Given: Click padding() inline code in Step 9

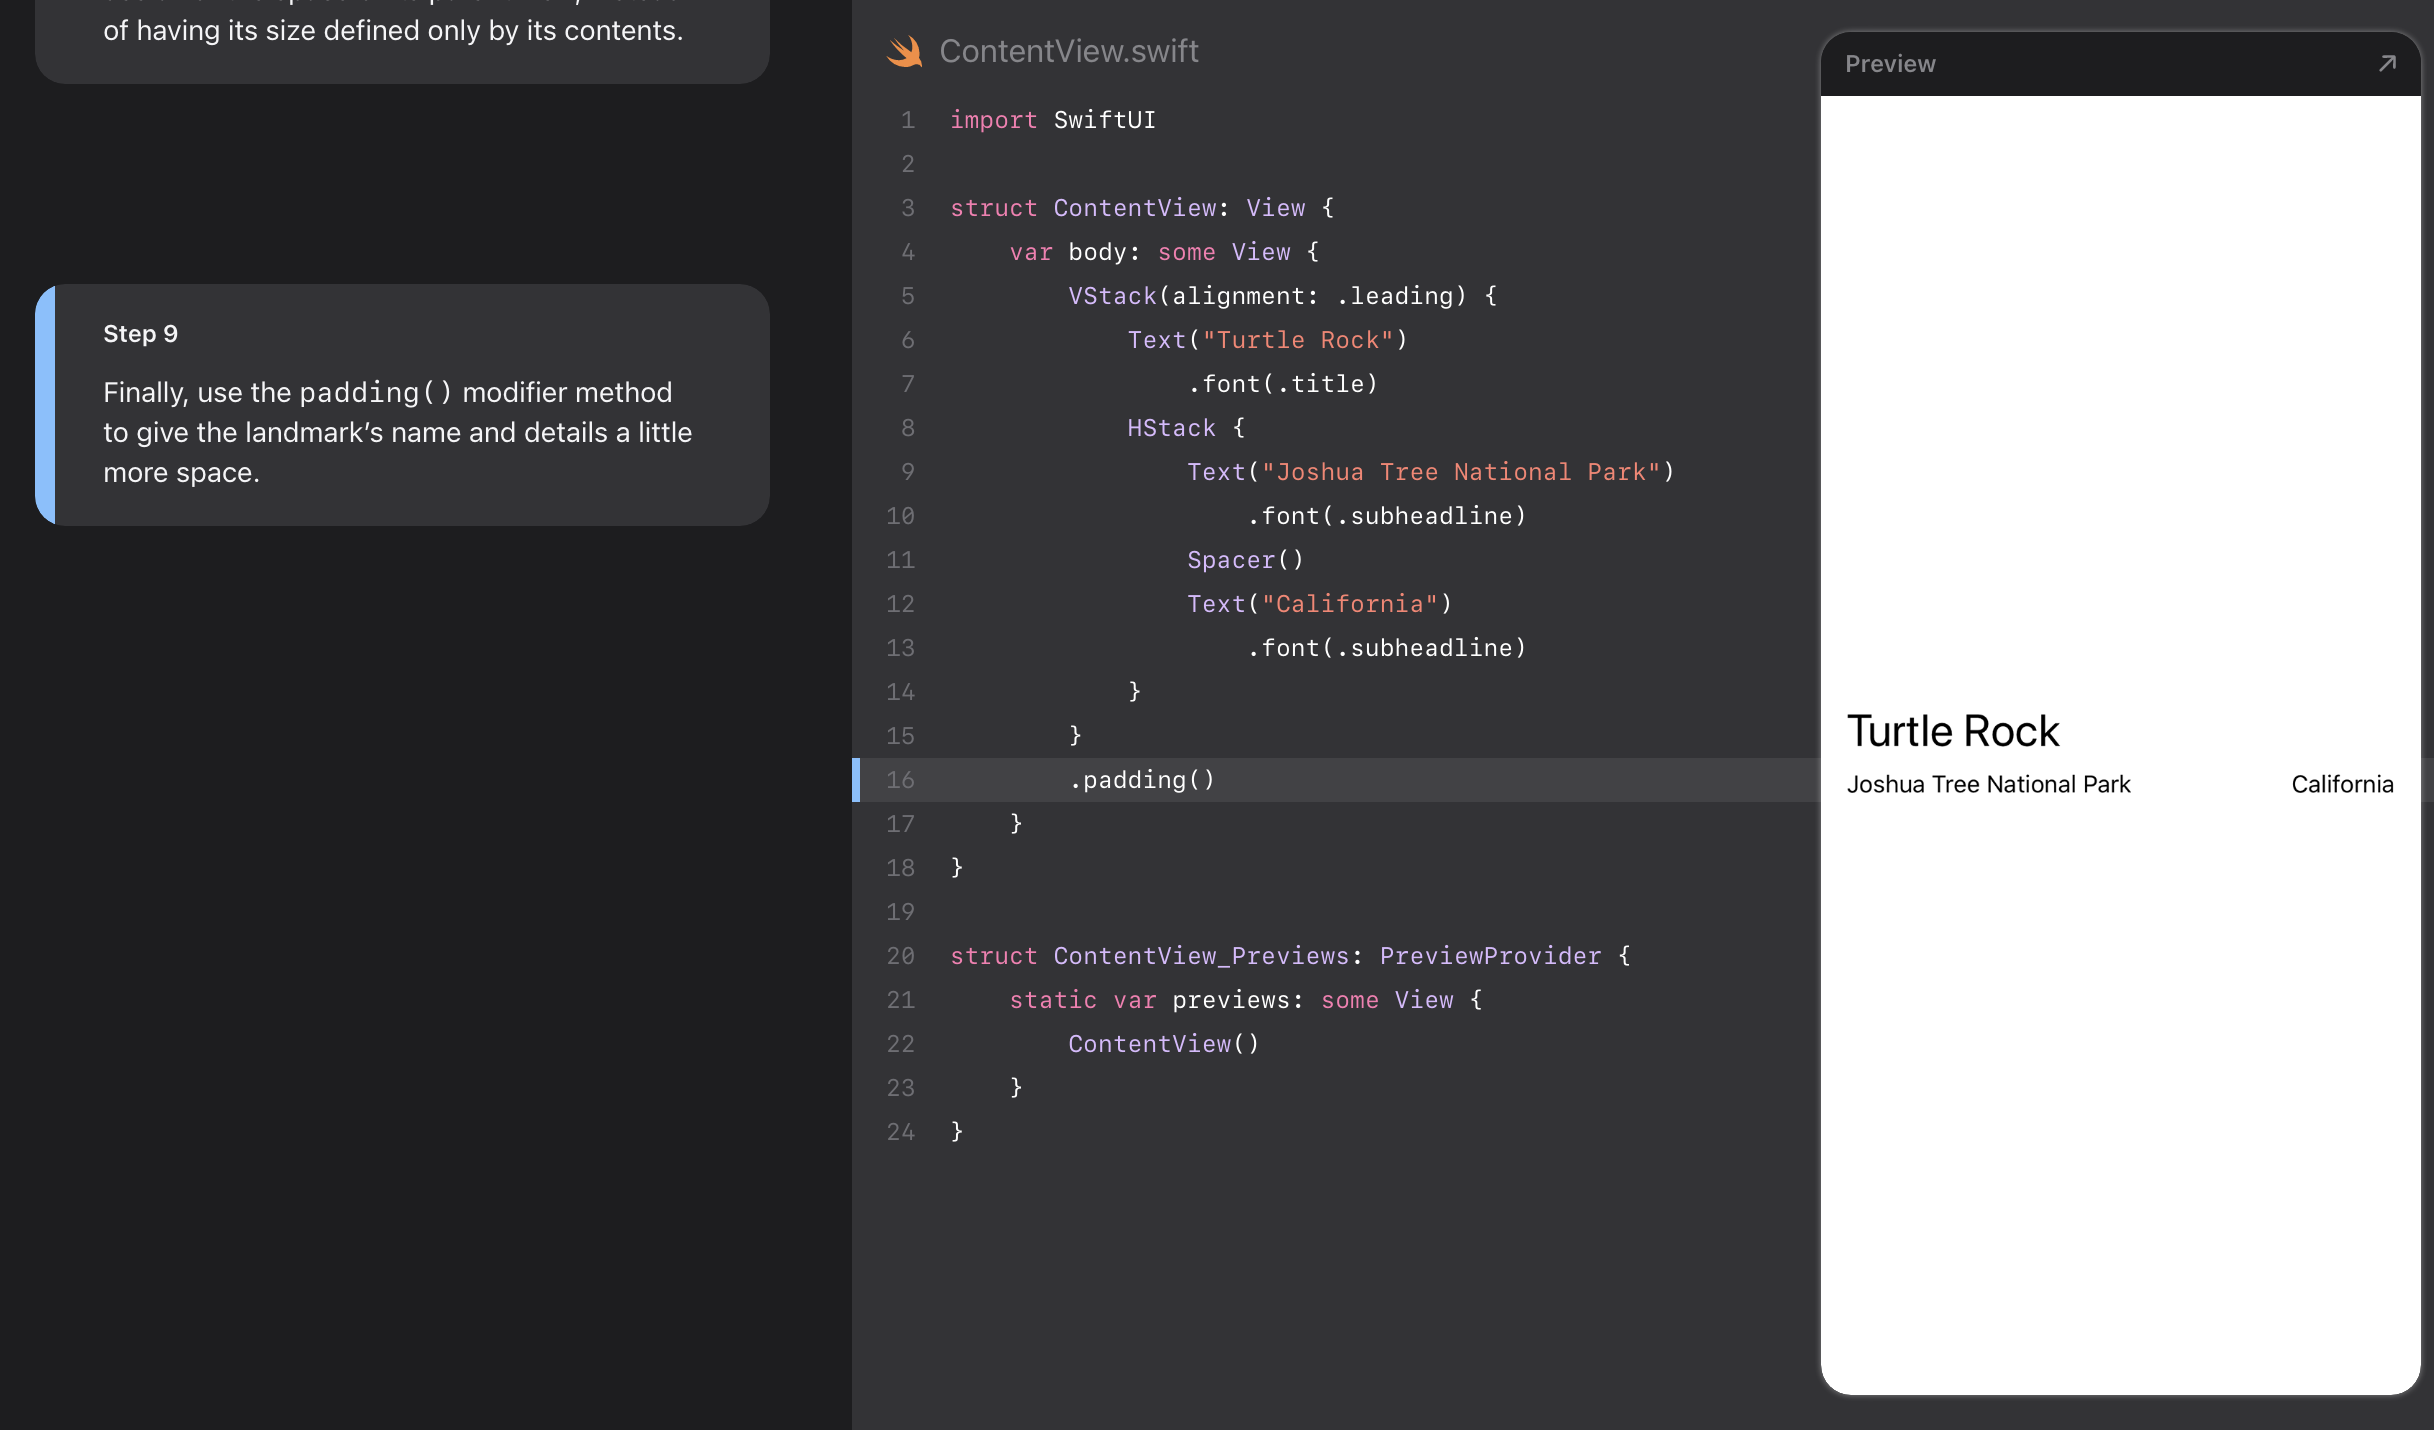Looking at the screenshot, I should coord(375,393).
